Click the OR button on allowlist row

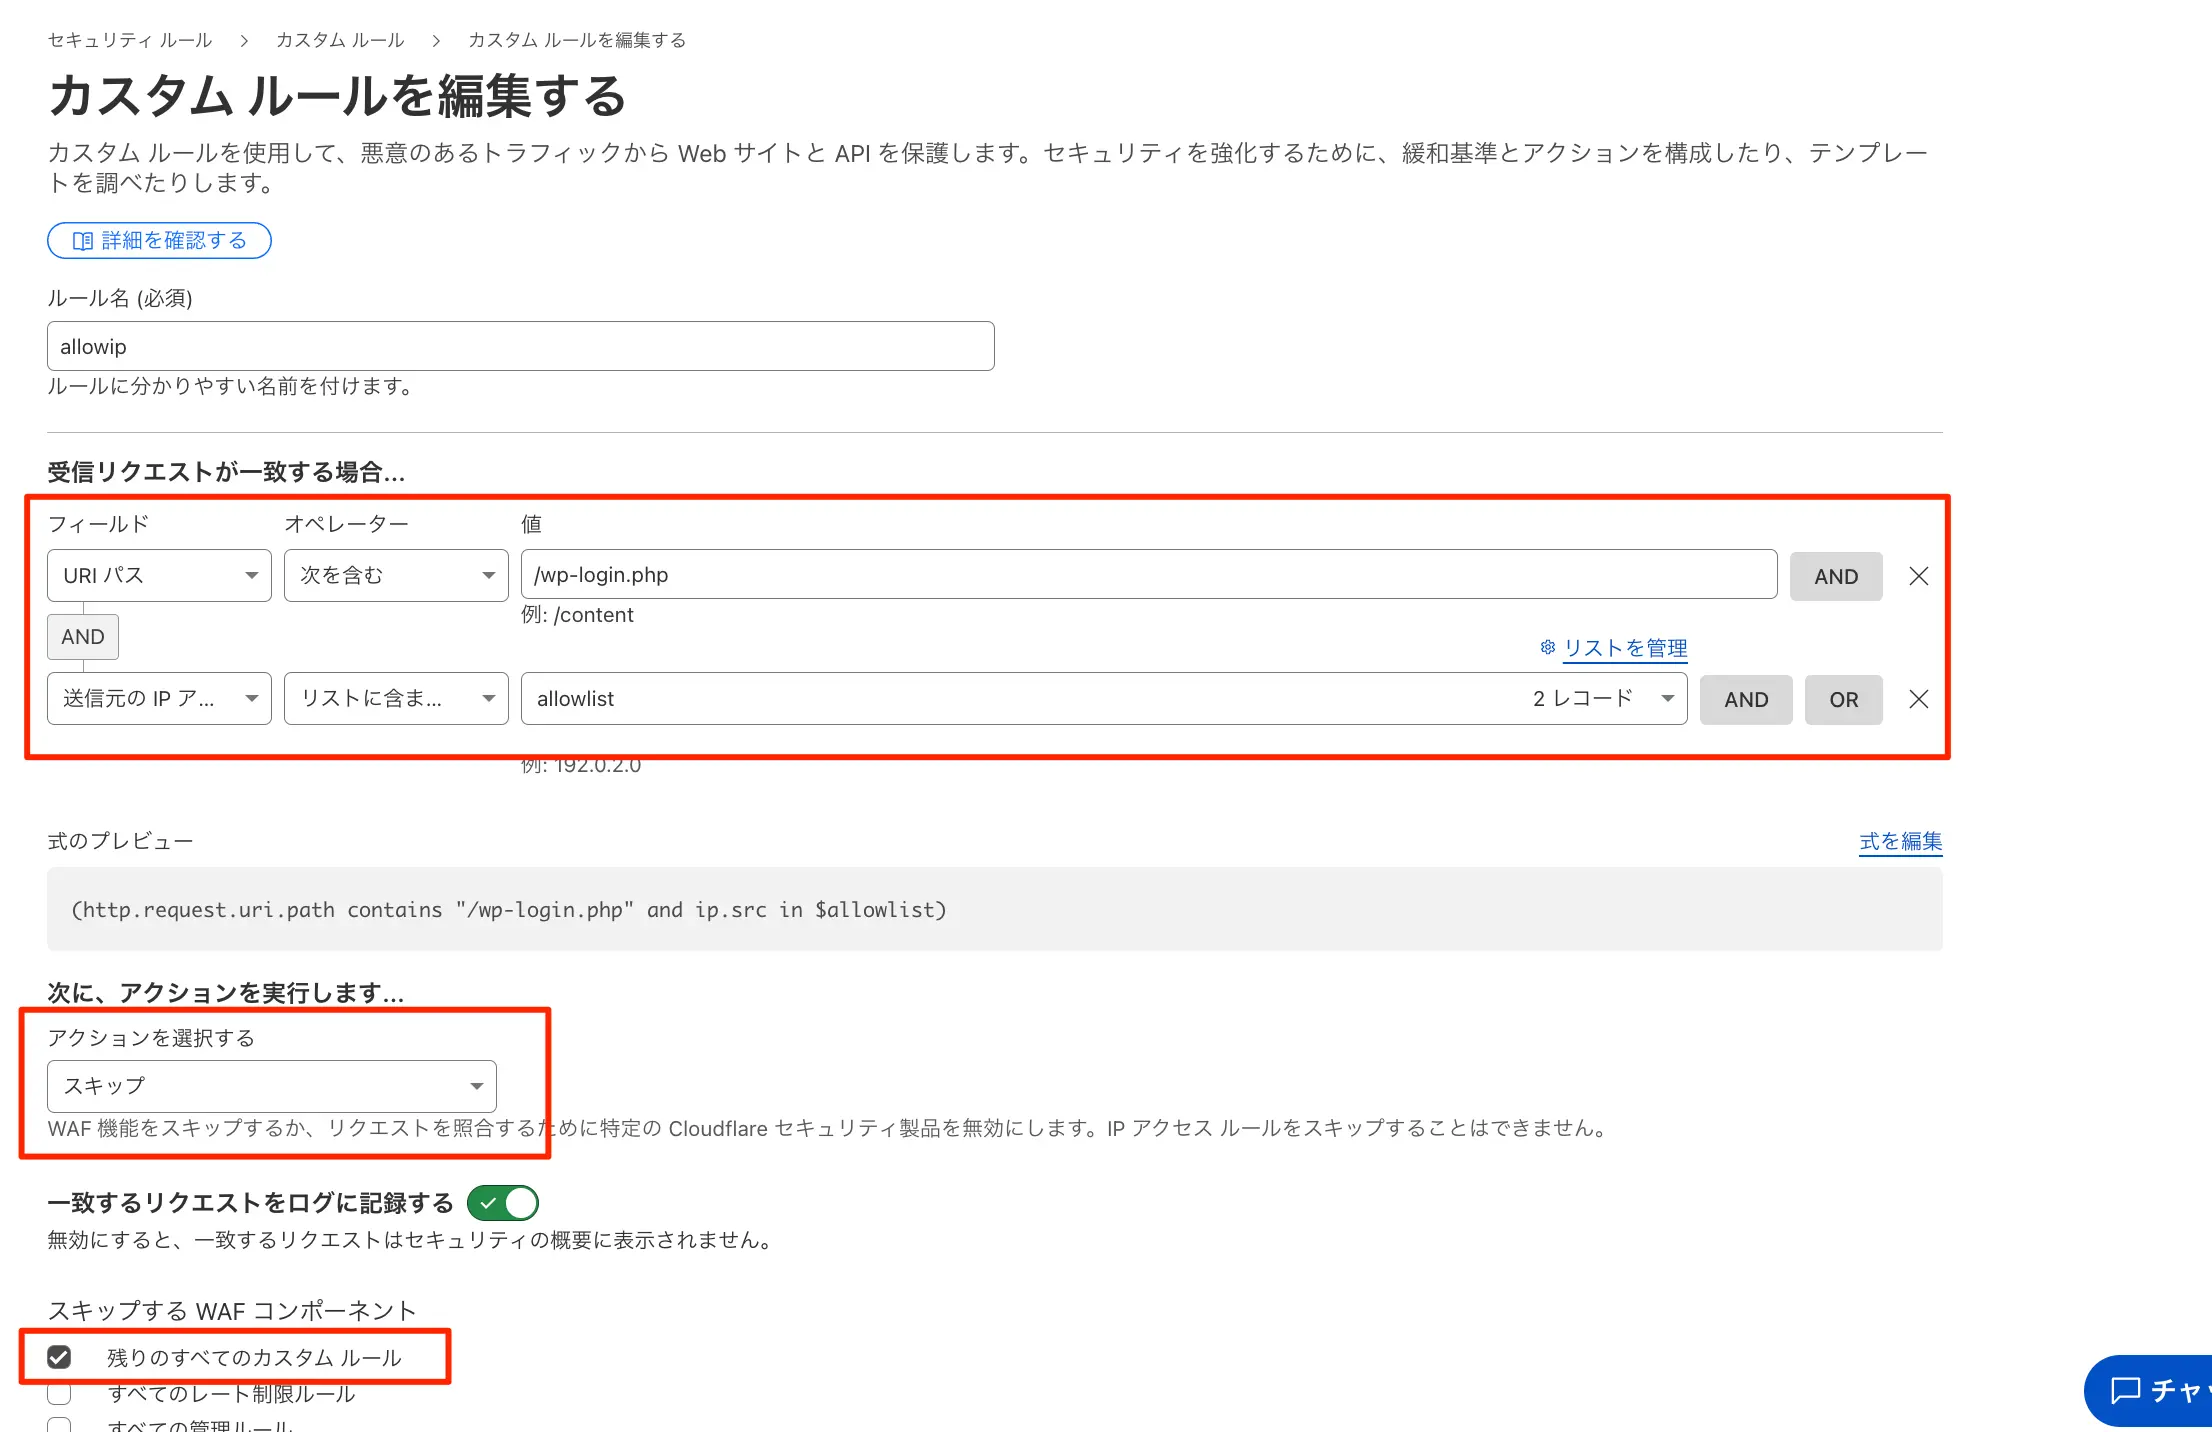(1843, 700)
